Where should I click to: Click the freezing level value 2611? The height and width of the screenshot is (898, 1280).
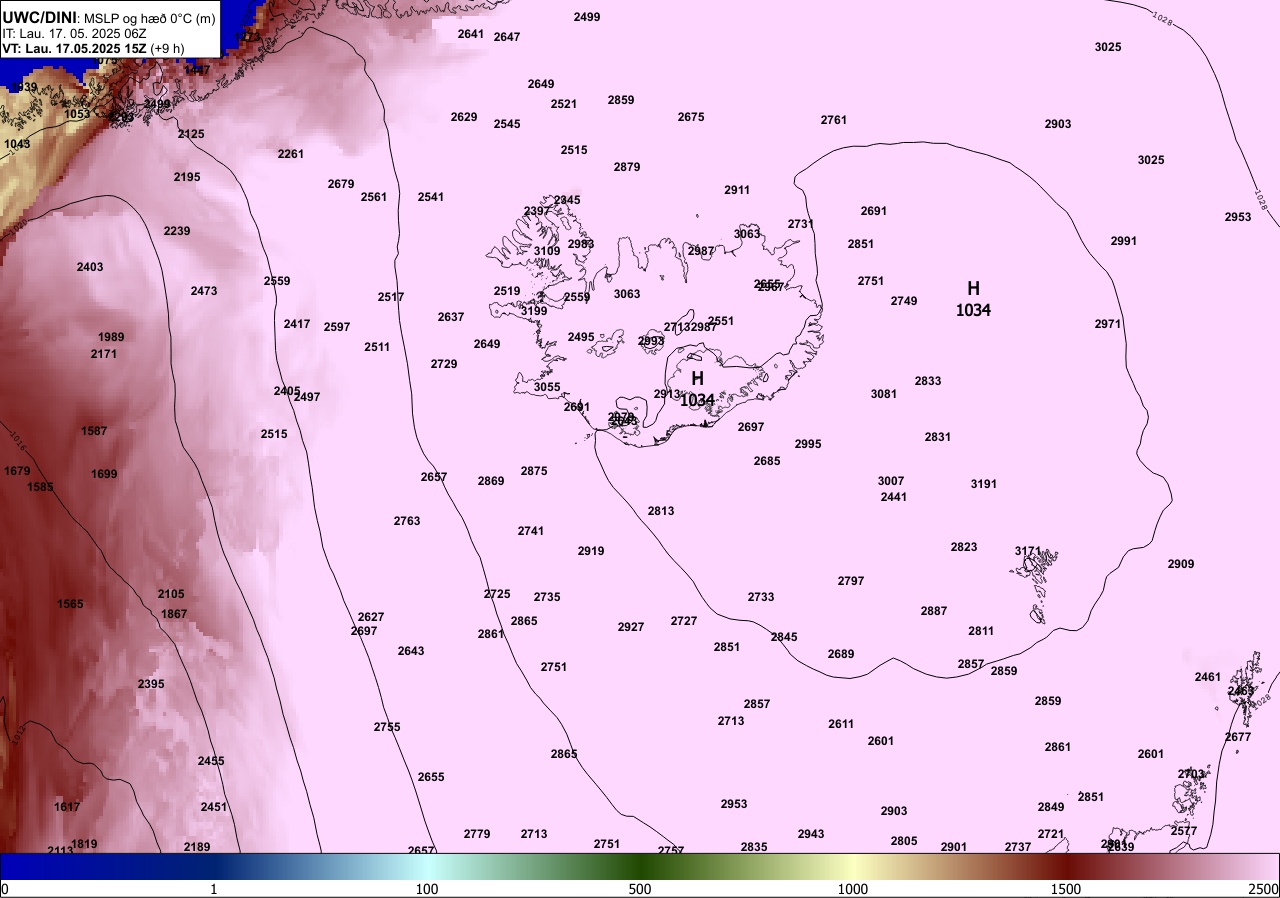(x=841, y=724)
